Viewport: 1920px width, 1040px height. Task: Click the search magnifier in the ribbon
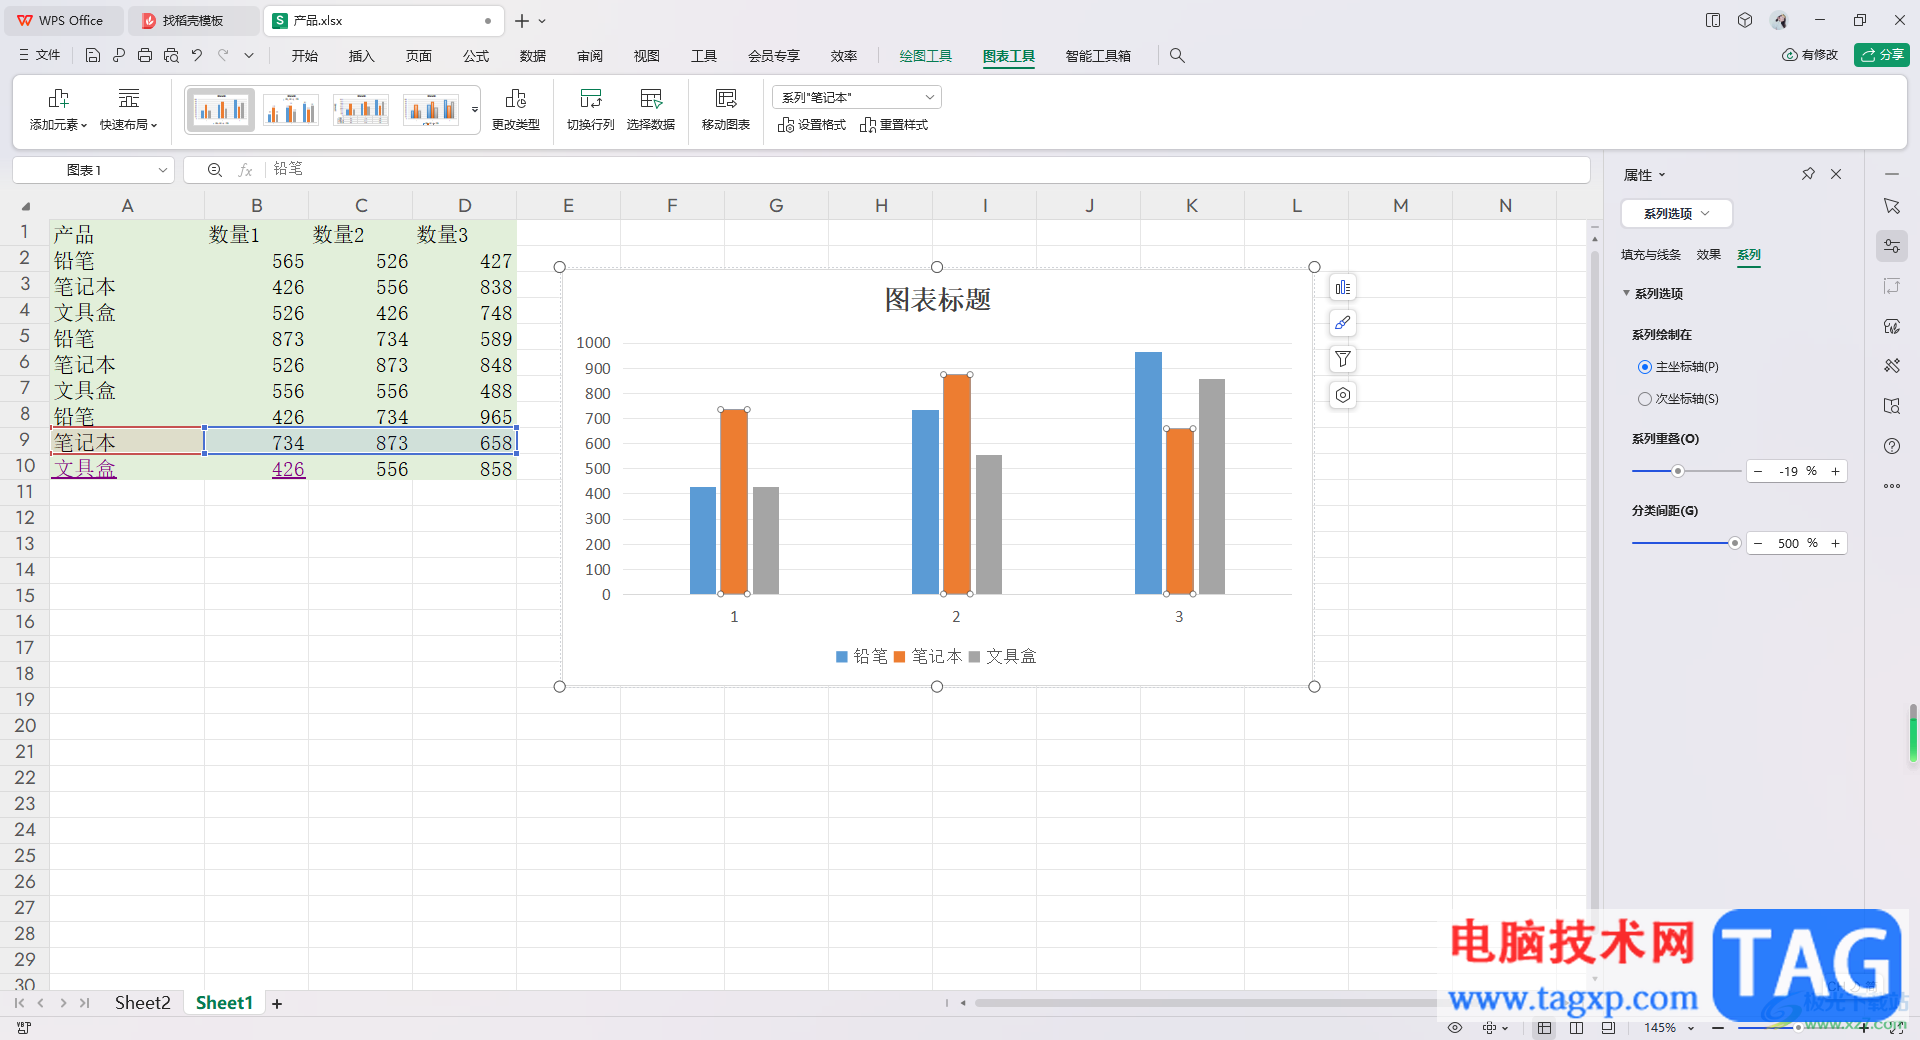coord(1177,56)
